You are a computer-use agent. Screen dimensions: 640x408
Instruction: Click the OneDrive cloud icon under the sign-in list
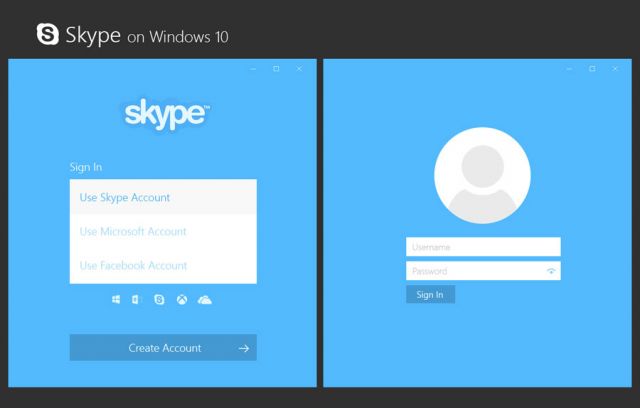(204, 300)
